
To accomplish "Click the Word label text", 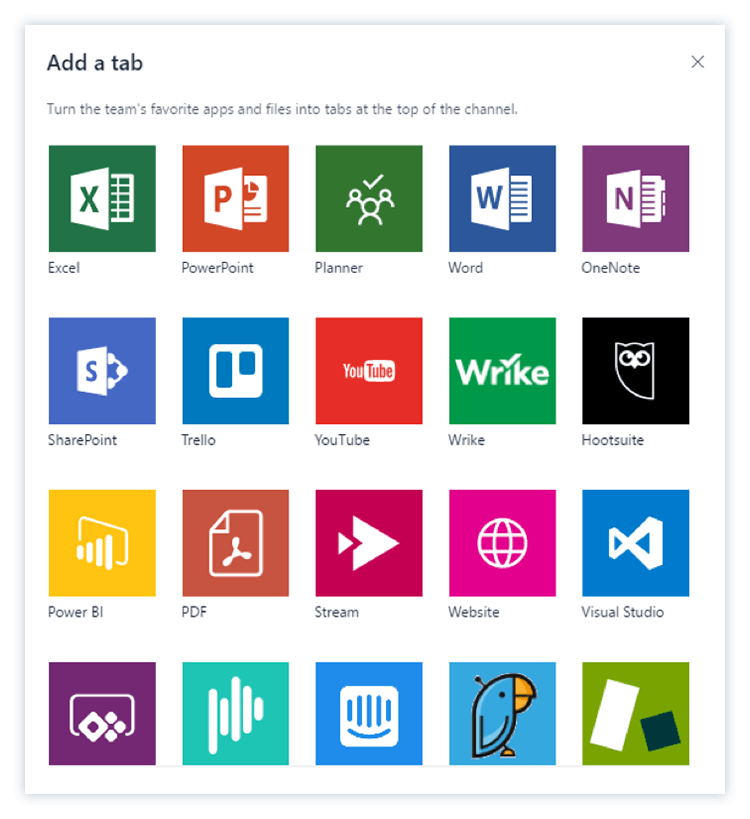I will pyautogui.click(x=465, y=268).
